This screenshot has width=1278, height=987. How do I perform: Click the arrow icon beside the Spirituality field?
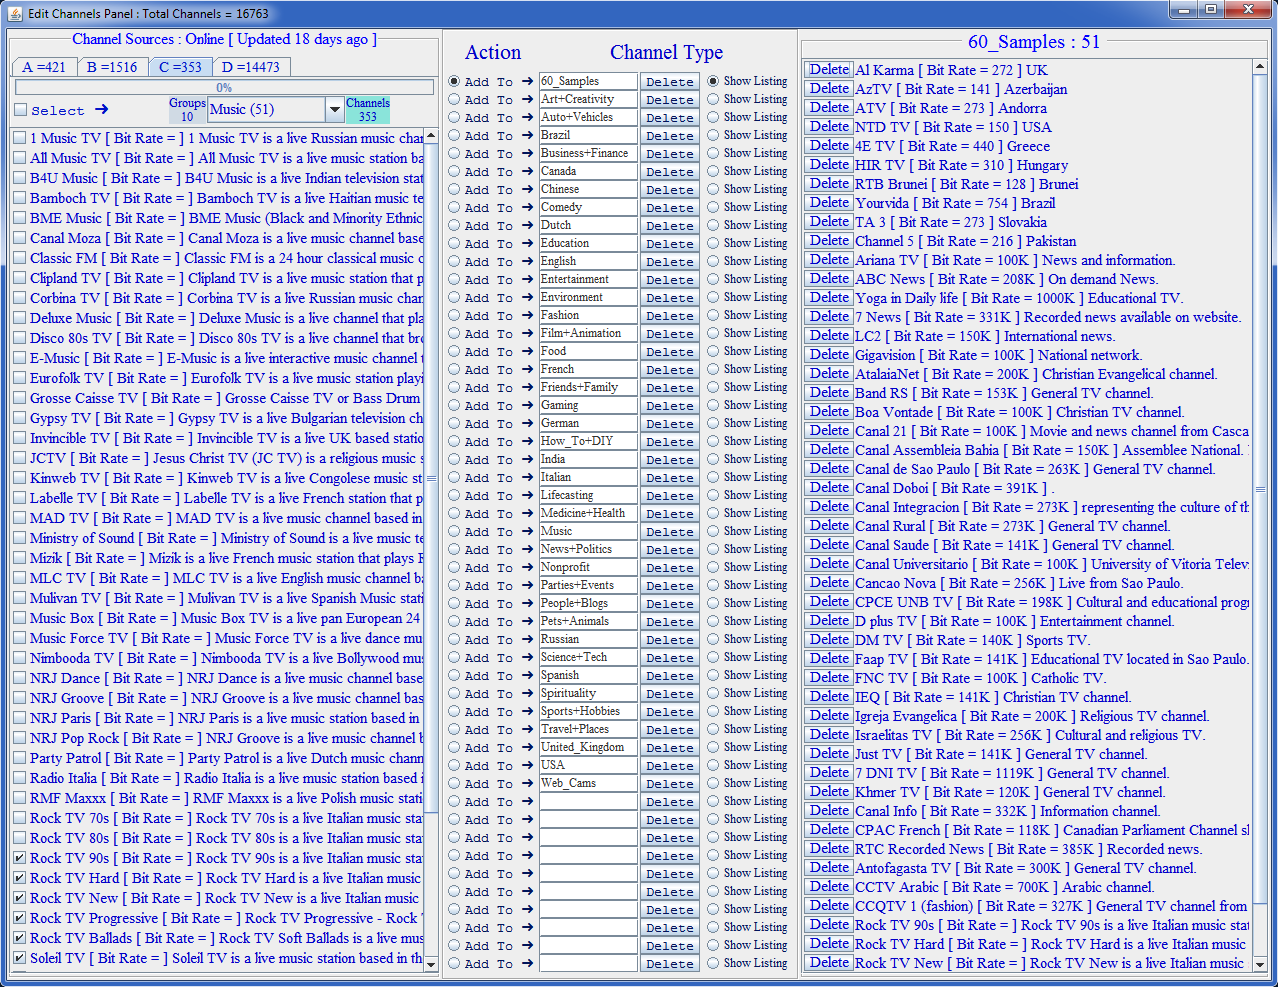tap(527, 693)
